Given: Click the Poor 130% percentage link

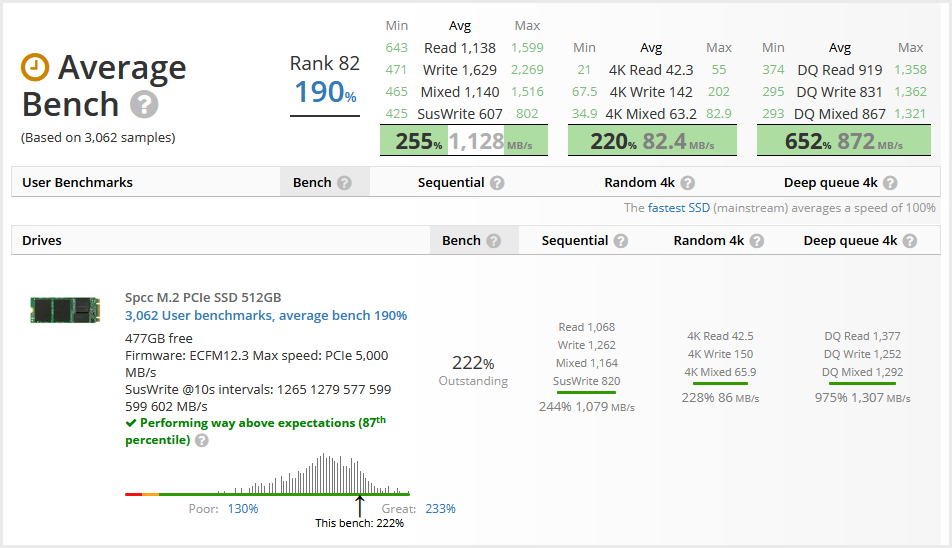Looking at the screenshot, I should pyautogui.click(x=242, y=509).
